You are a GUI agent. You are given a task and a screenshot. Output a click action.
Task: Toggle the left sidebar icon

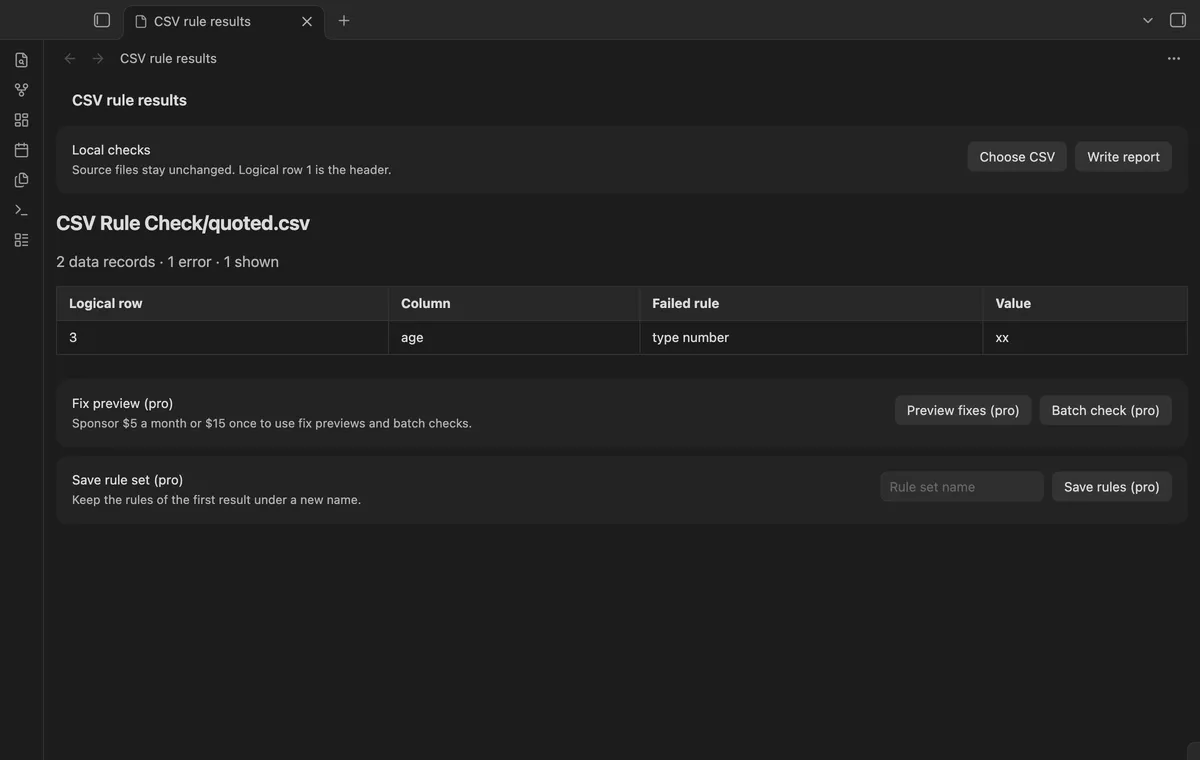[x=102, y=20]
